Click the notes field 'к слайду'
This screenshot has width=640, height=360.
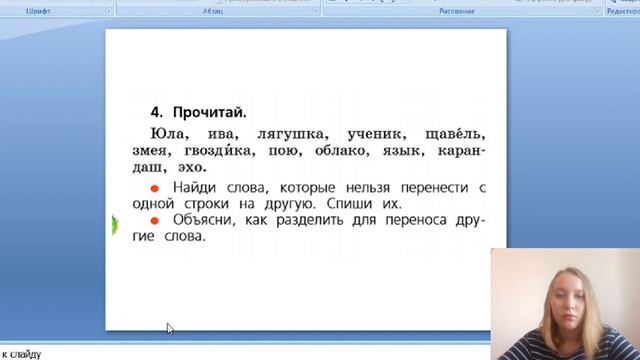click(245, 354)
